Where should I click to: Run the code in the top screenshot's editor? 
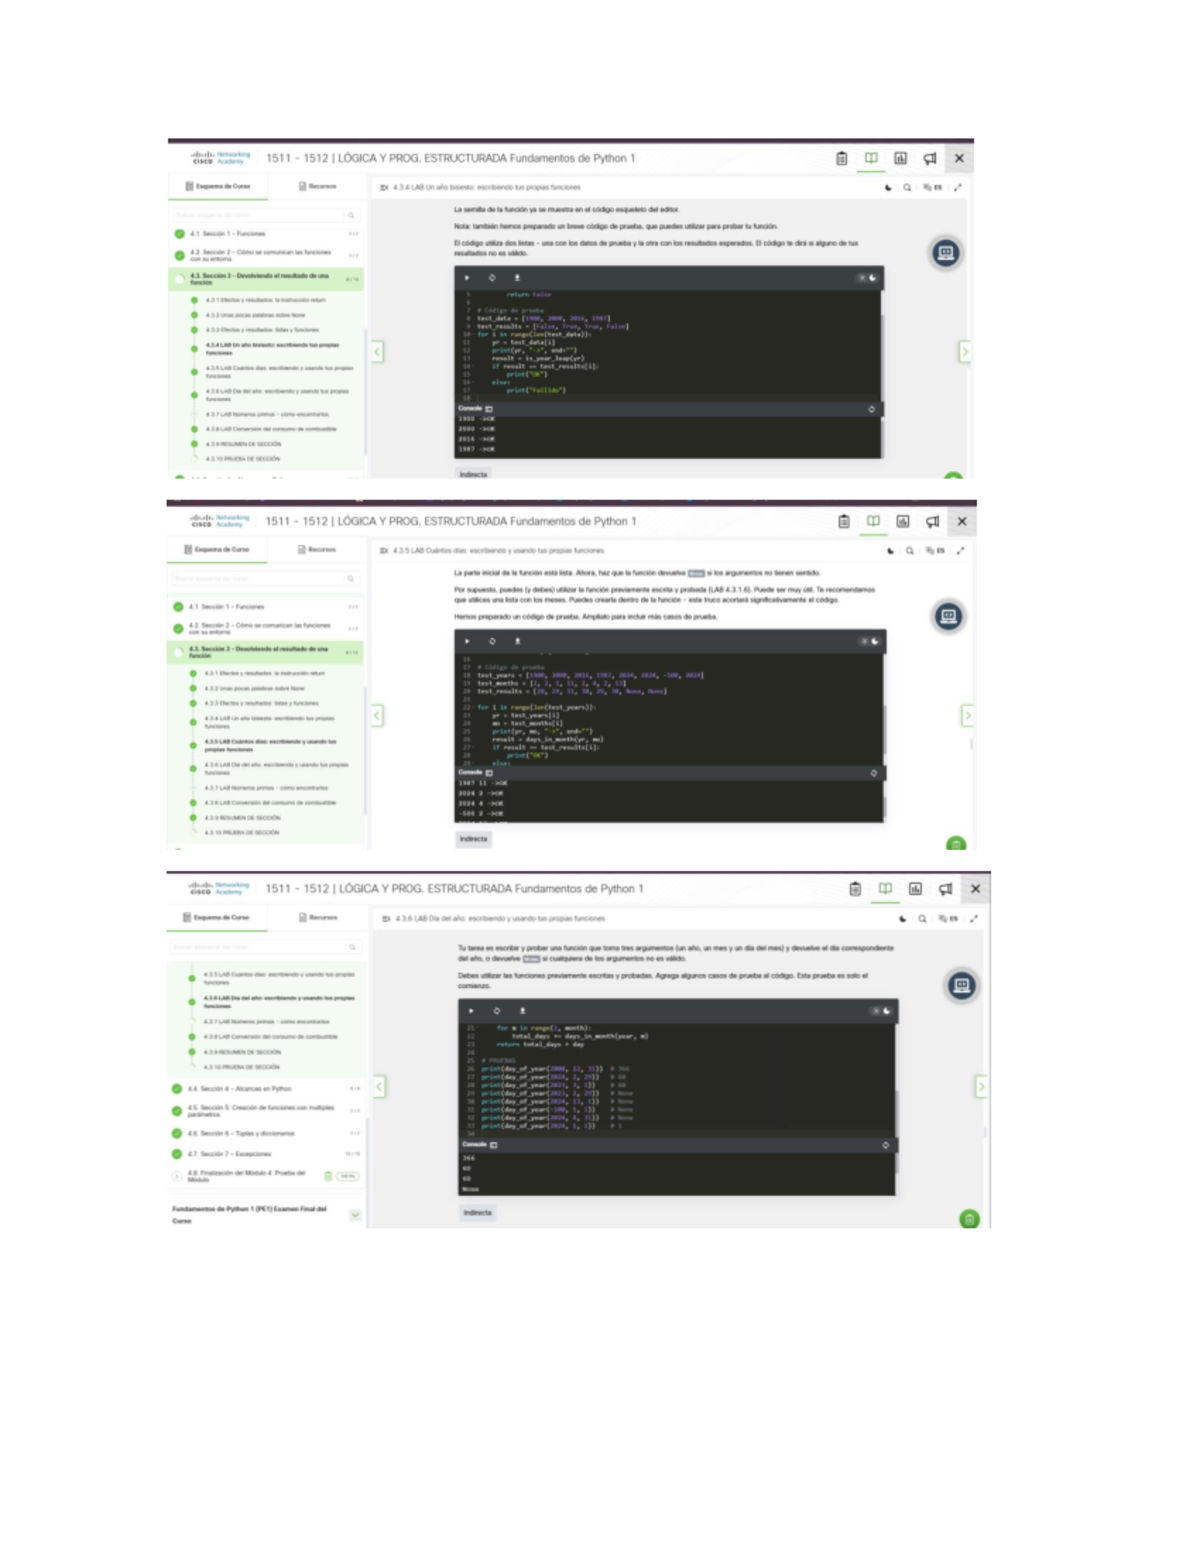467,278
